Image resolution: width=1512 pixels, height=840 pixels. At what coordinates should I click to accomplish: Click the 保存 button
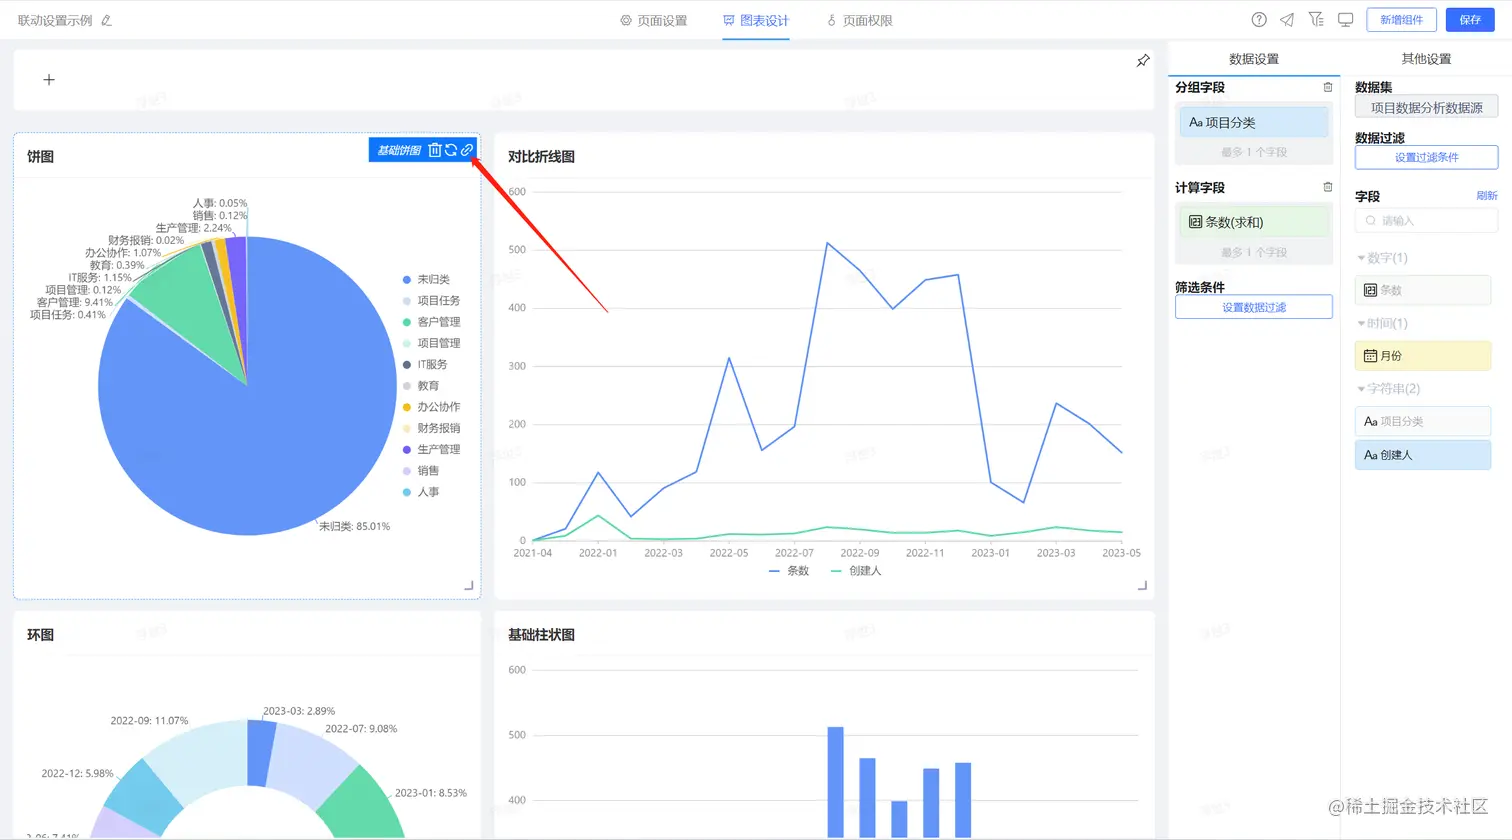[x=1470, y=20]
